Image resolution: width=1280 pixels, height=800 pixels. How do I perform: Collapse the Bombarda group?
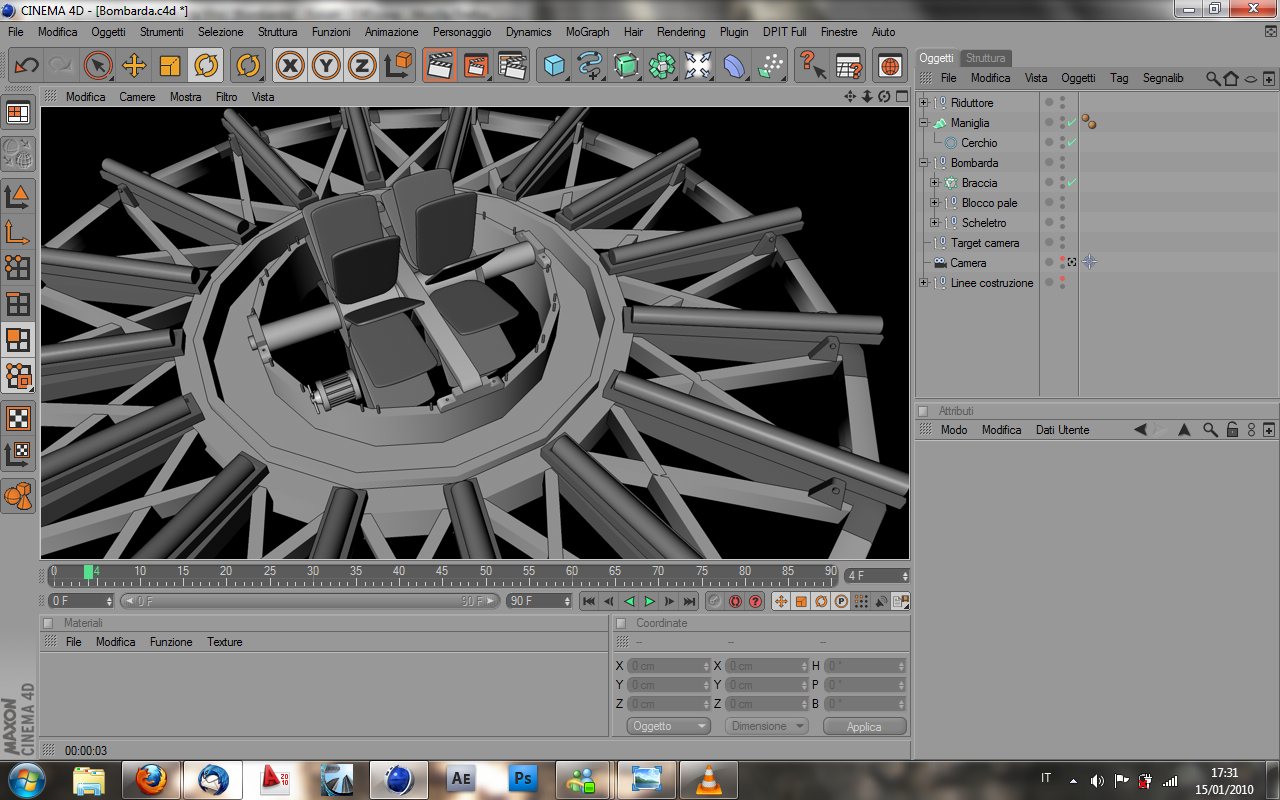tap(924, 163)
